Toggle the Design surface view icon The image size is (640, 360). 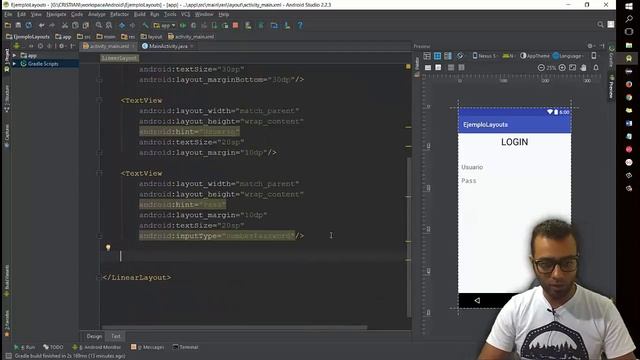[427, 56]
